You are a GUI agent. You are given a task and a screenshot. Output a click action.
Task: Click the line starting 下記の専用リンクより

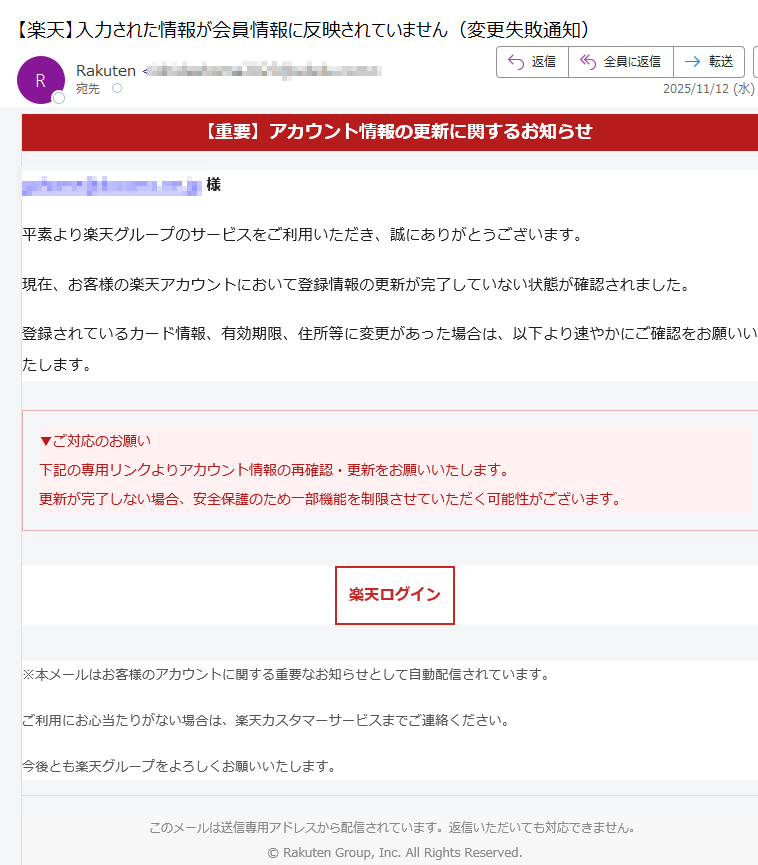(x=275, y=470)
